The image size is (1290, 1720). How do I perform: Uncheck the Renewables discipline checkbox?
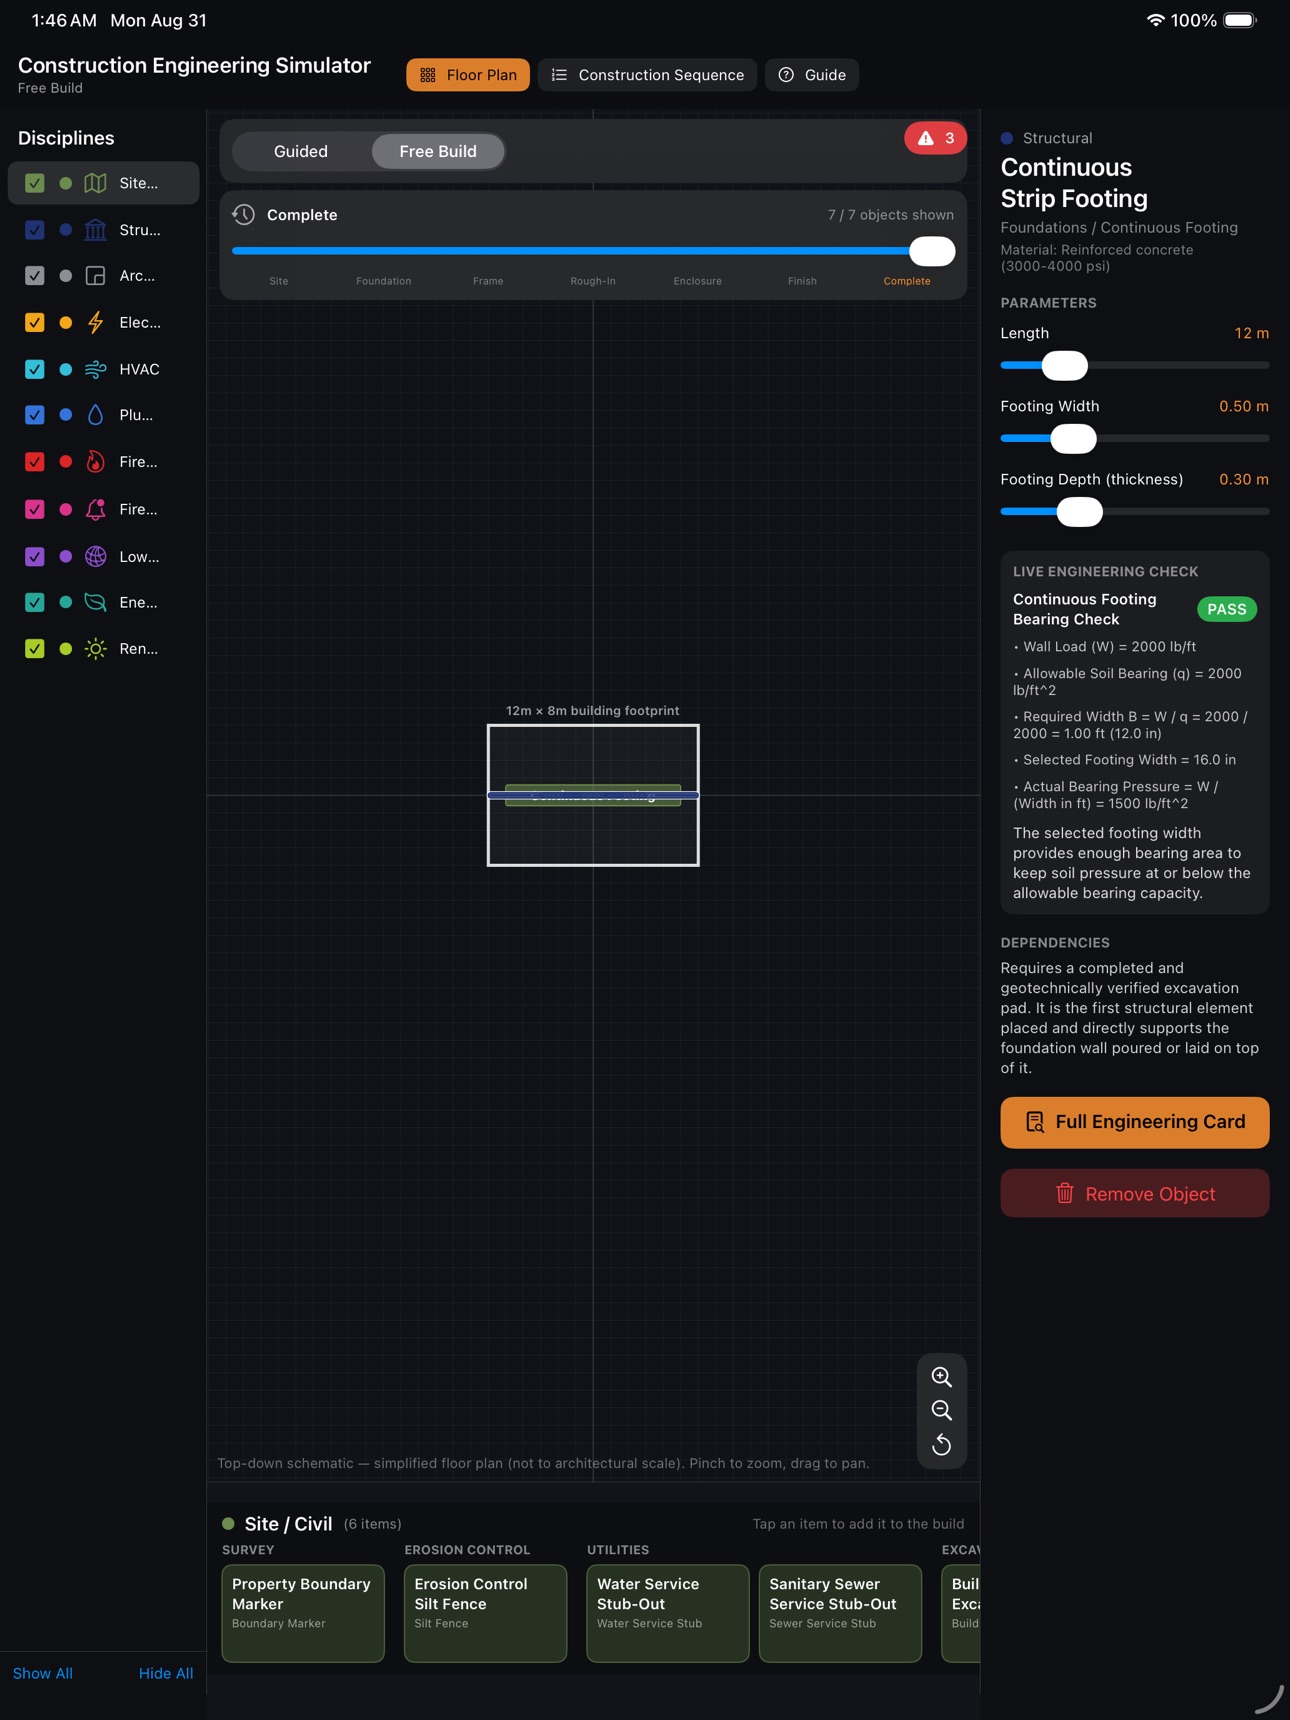coord(34,649)
